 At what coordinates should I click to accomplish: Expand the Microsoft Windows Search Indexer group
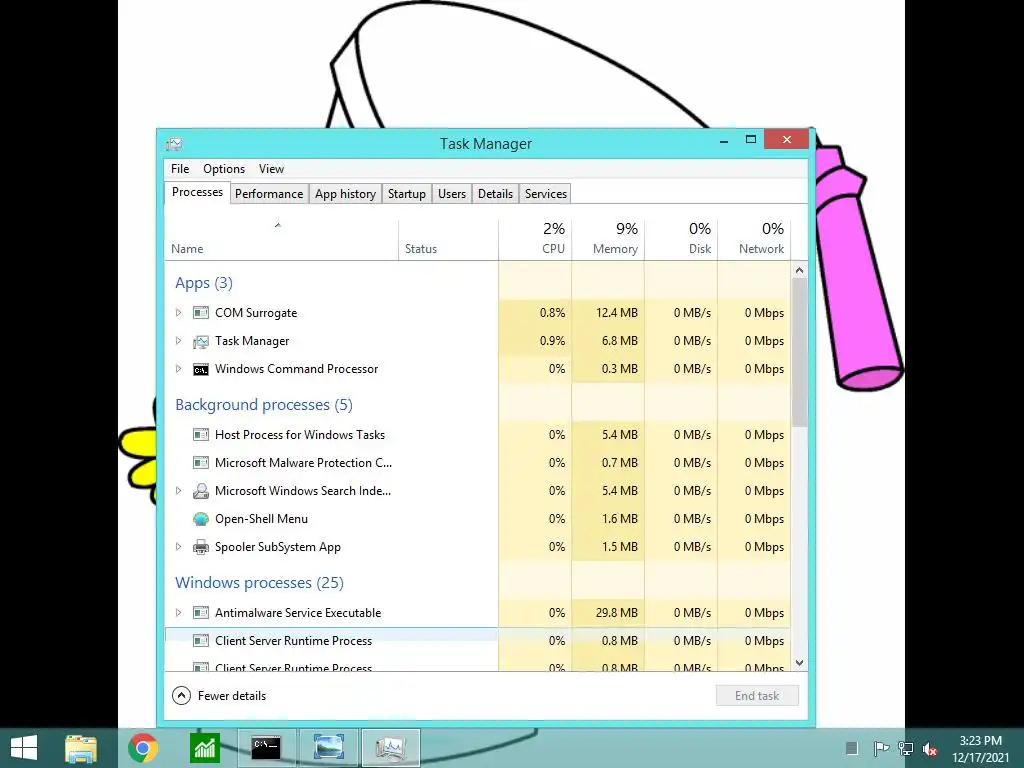click(178, 491)
